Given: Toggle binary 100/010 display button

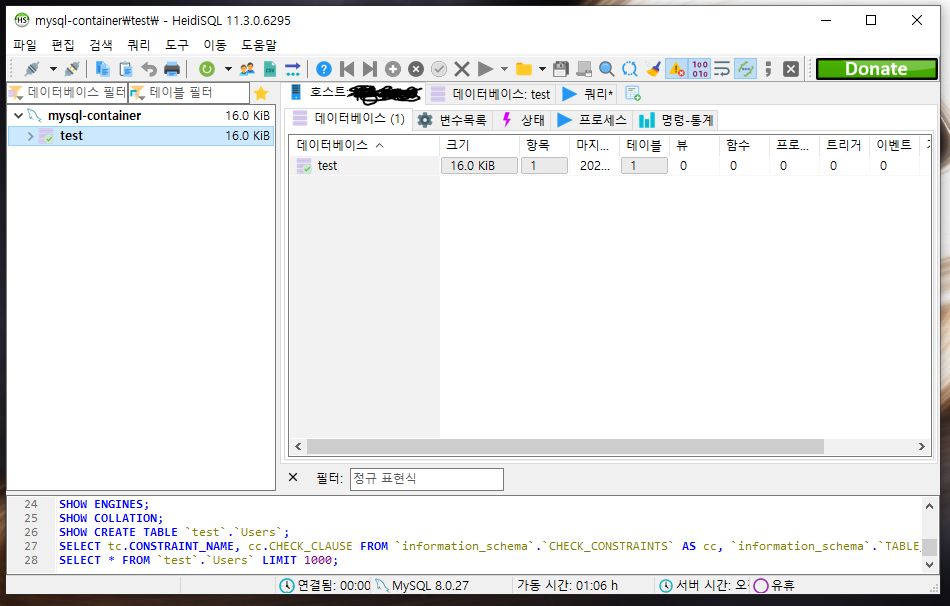Looking at the screenshot, I should (x=700, y=69).
